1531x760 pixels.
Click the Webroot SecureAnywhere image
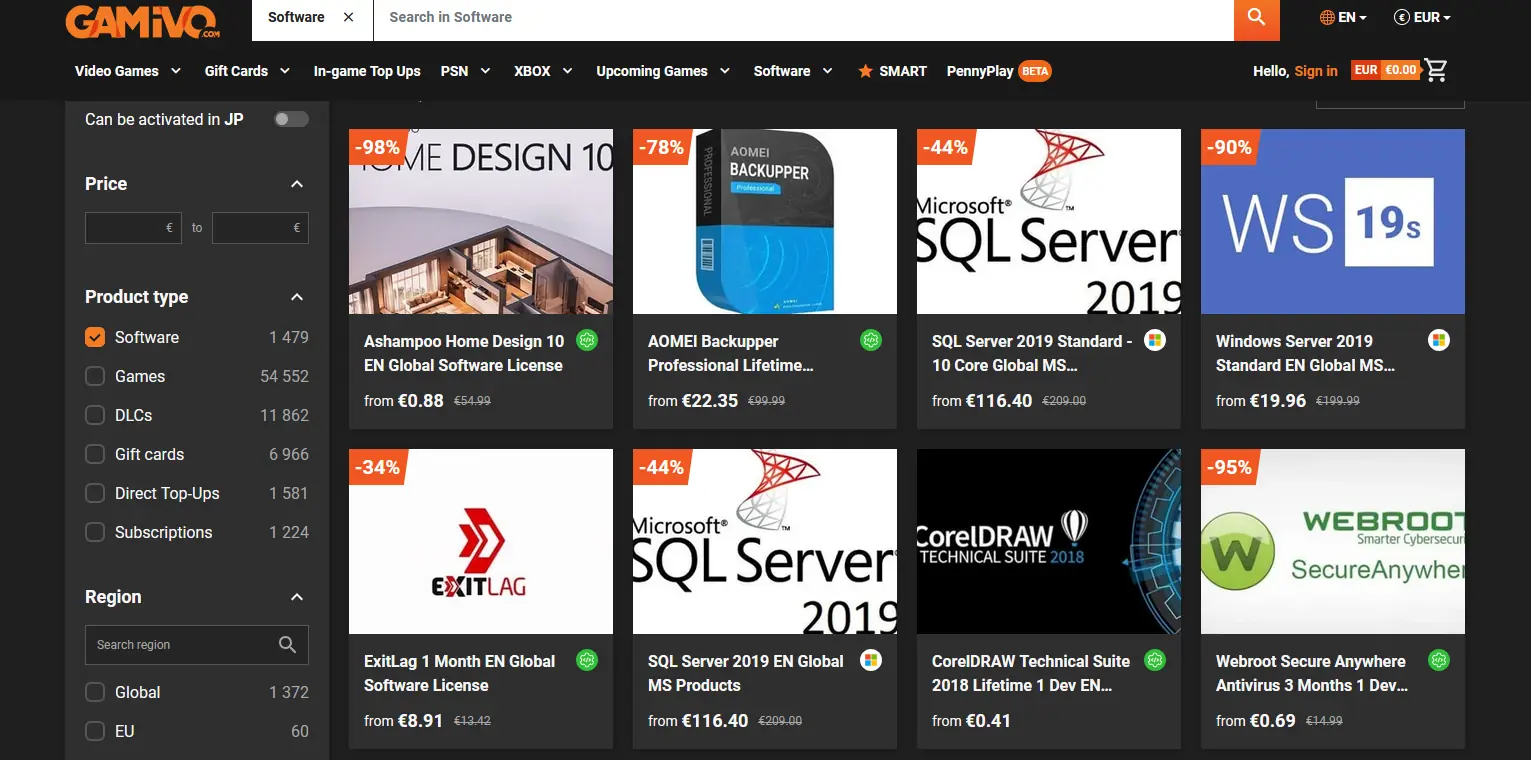[1333, 541]
